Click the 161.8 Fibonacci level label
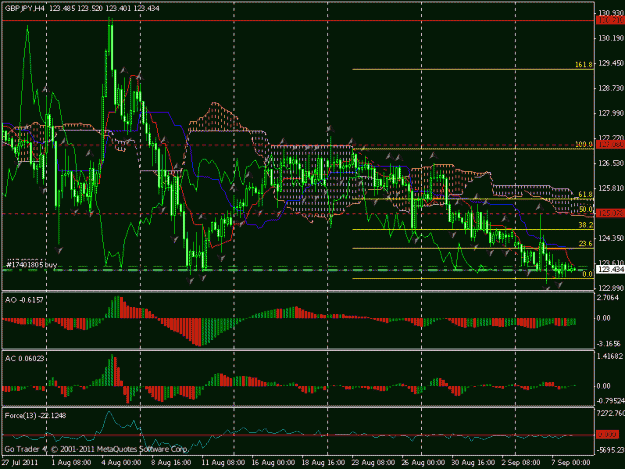The image size is (625, 469). 584,64
